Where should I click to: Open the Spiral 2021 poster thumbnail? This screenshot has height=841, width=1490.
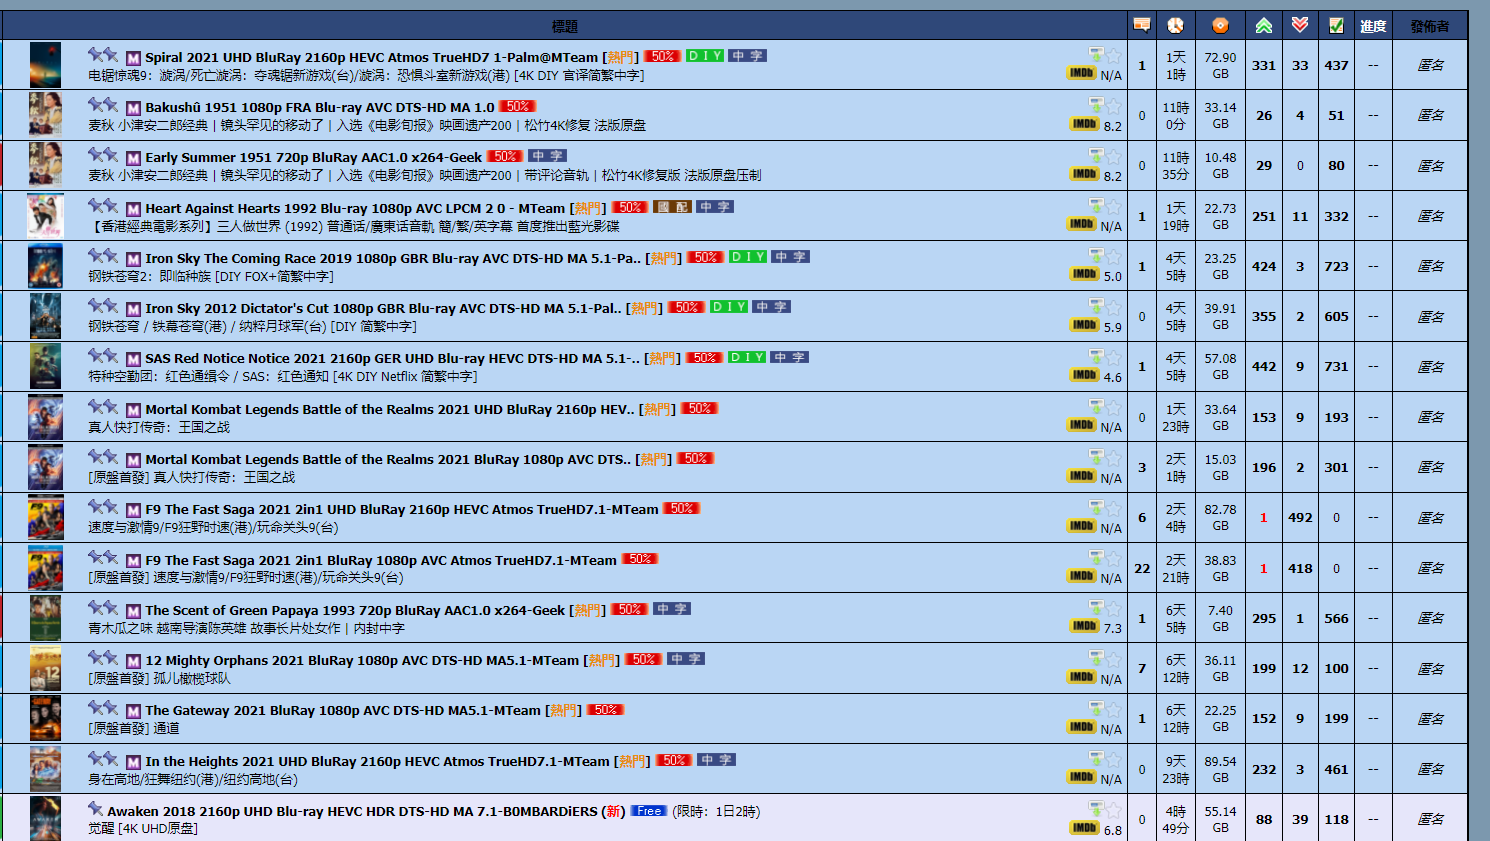pyautogui.click(x=45, y=65)
